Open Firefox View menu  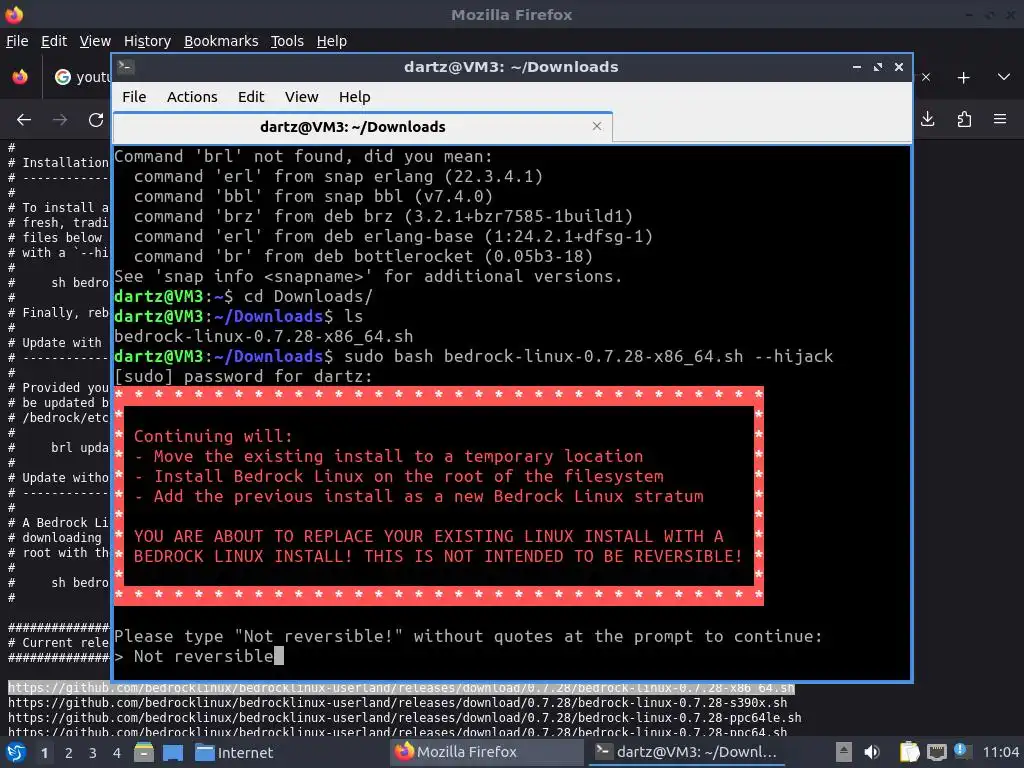[95, 41]
